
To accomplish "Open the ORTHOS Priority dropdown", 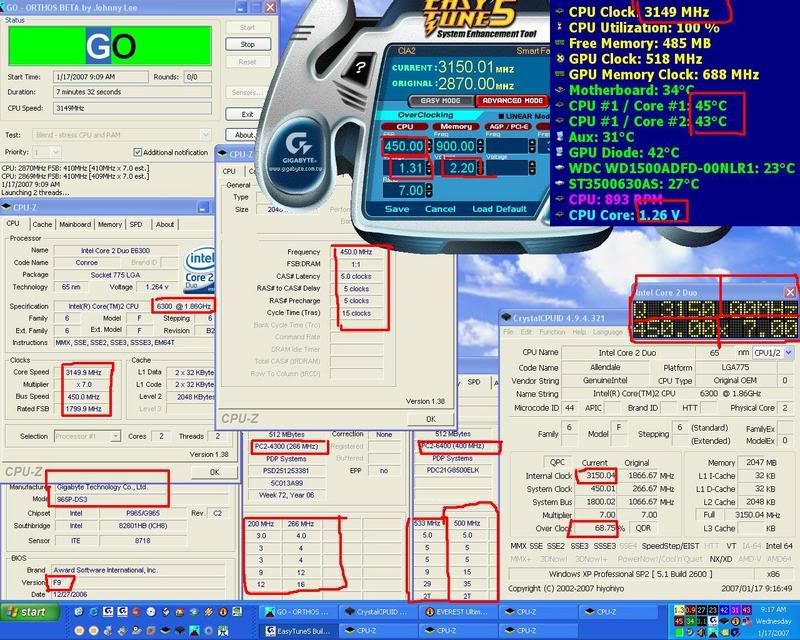I will coord(56,152).
